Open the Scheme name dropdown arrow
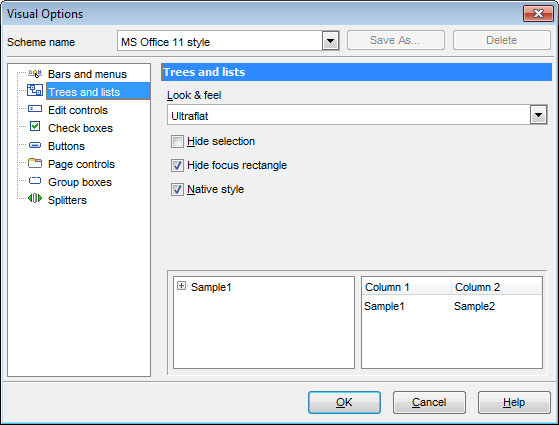The image size is (559, 425). tap(330, 41)
